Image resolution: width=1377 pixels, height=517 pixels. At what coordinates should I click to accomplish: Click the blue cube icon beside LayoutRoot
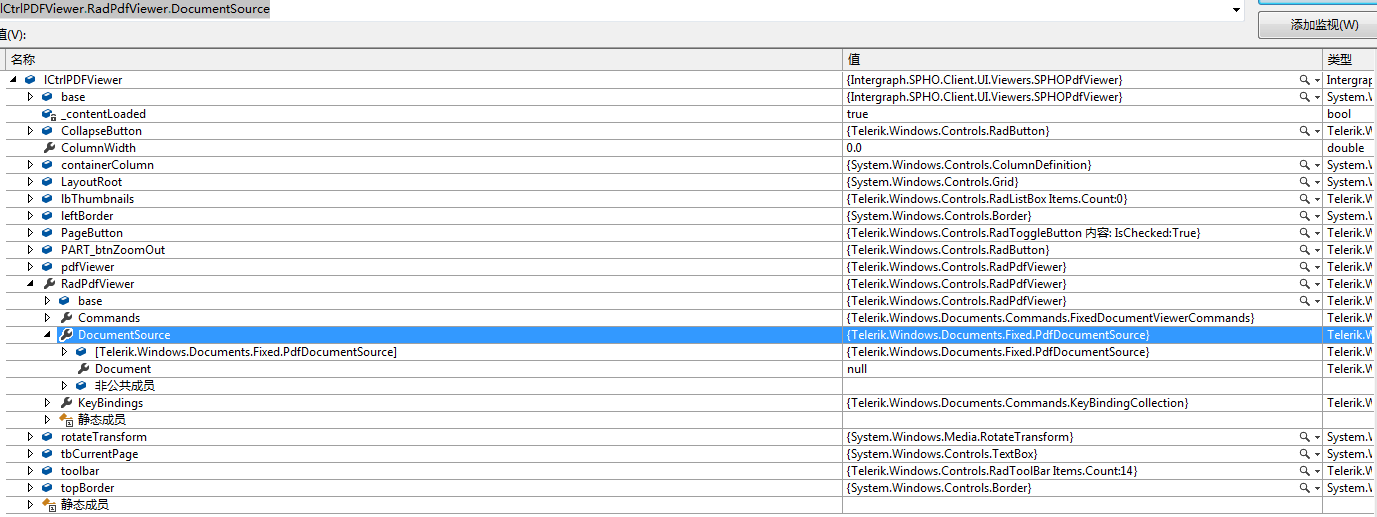[x=47, y=182]
